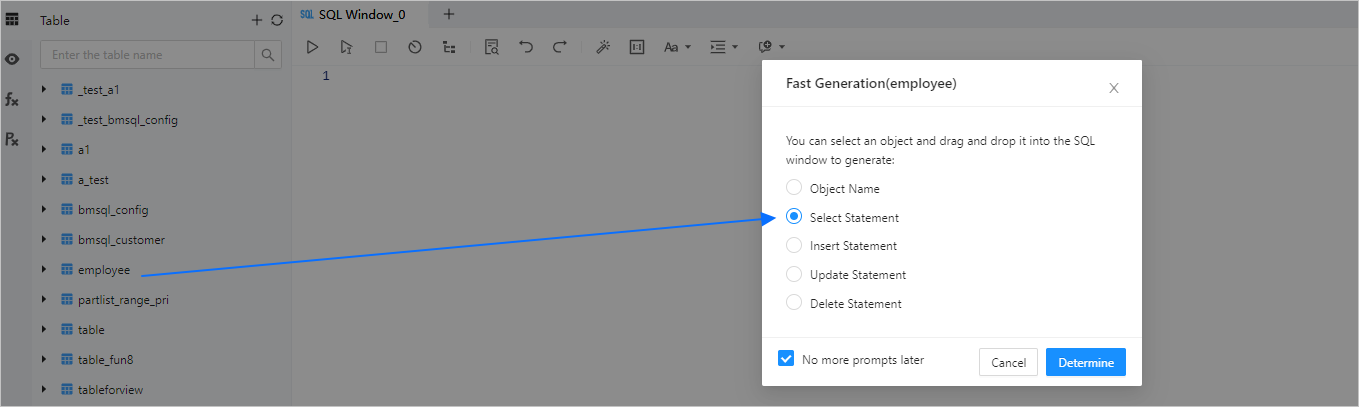Click the magic wand format icon
Screen dimensions: 1359x407
pyautogui.click(x=603, y=47)
